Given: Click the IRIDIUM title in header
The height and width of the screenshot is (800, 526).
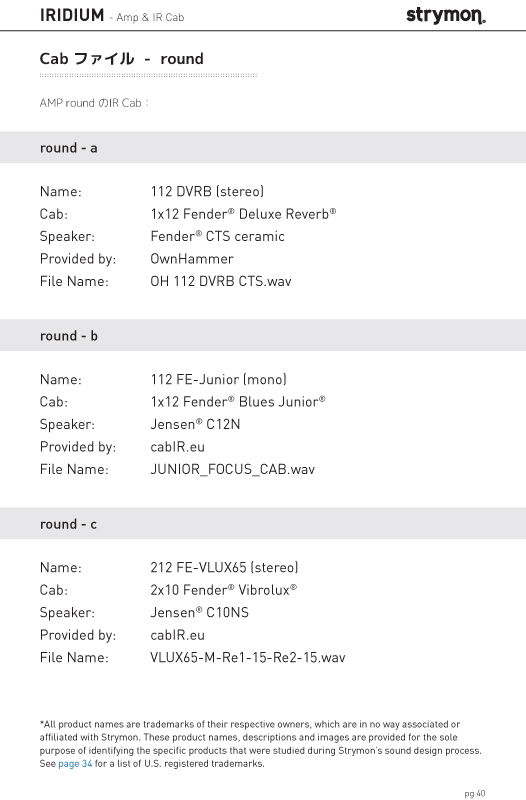Looking at the screenshot, I should [72, 15].
